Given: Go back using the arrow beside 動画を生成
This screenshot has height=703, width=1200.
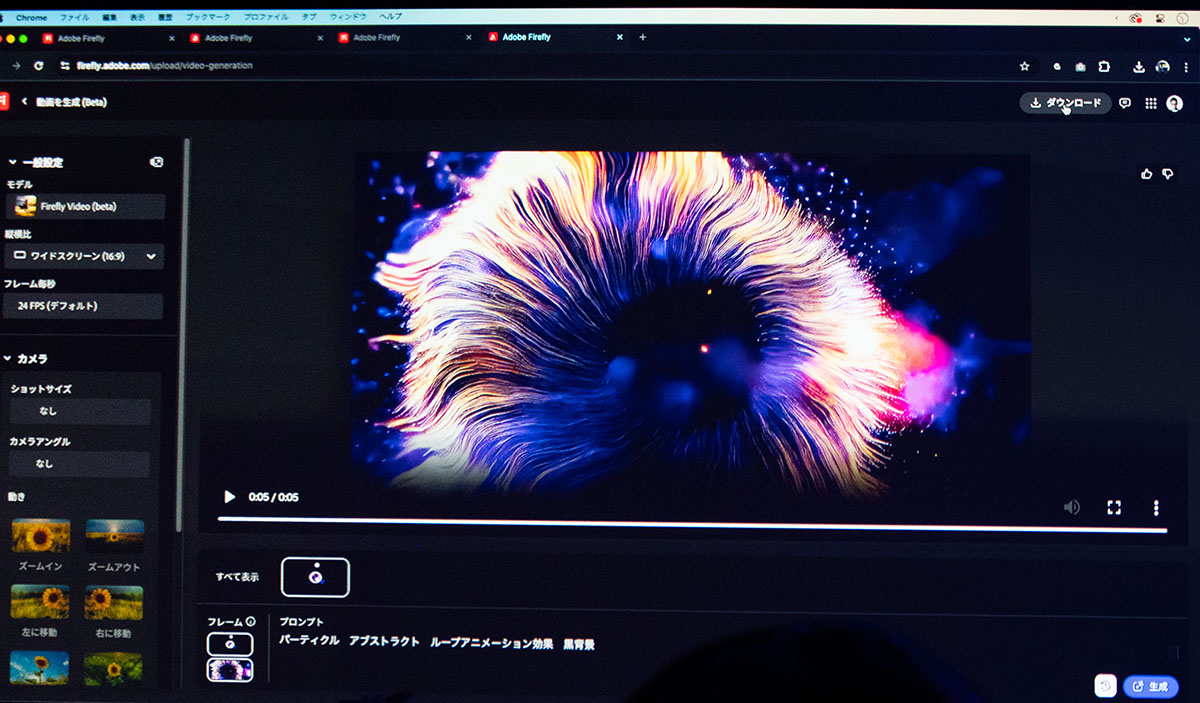Looking at the screenshot, I should [x=24, y=102].
